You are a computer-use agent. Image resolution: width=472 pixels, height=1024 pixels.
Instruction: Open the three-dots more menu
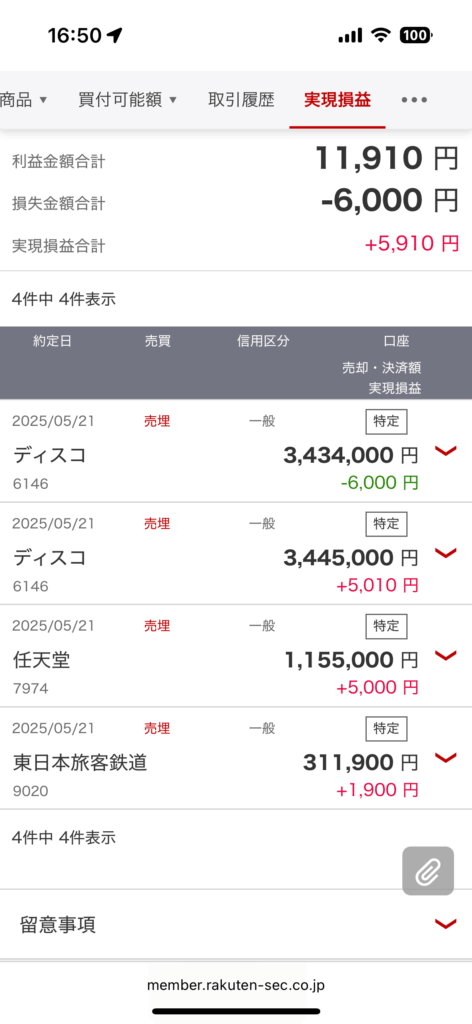coord(414,100)
